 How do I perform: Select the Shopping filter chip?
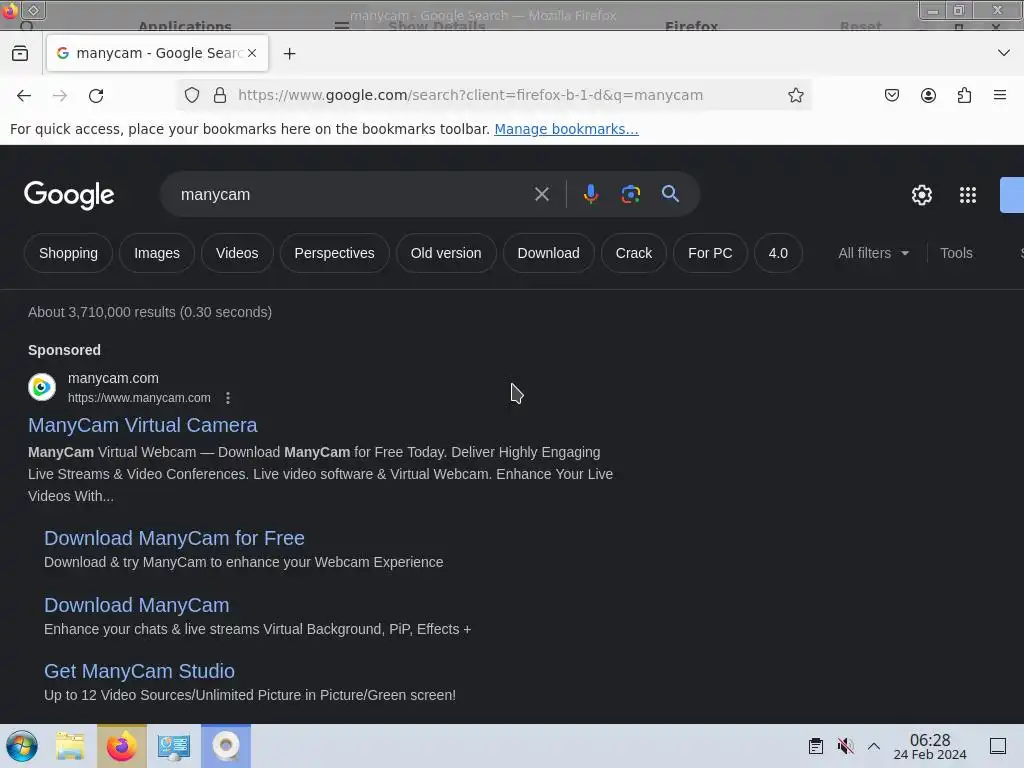click(x=69, y=253)
